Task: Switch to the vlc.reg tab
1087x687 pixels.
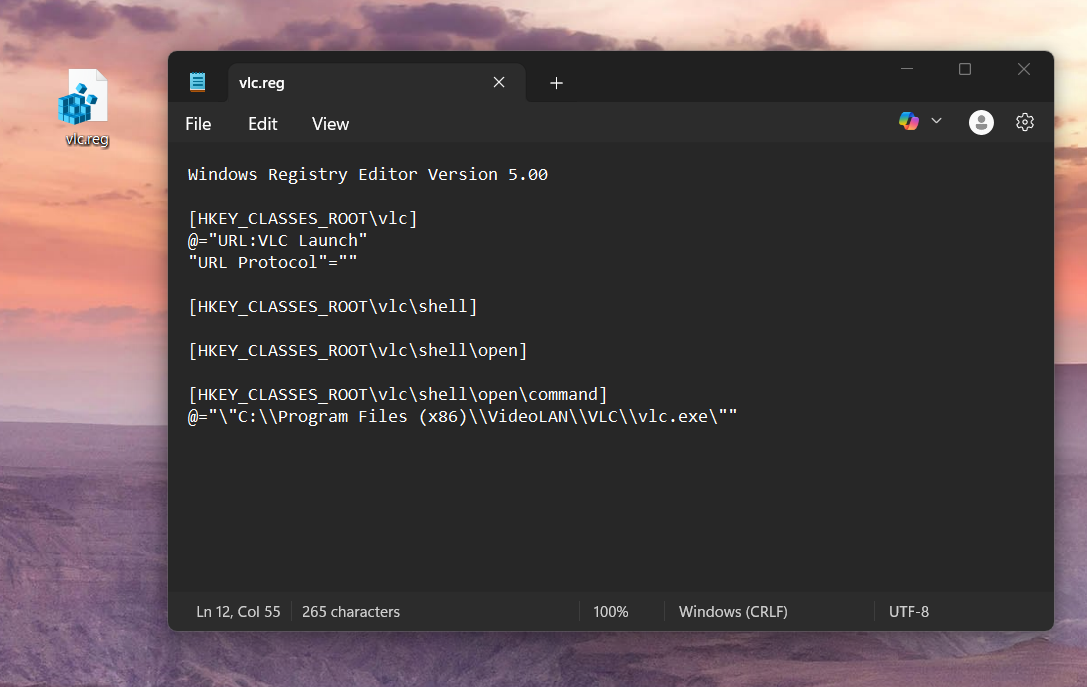Action: click(376, 83)
